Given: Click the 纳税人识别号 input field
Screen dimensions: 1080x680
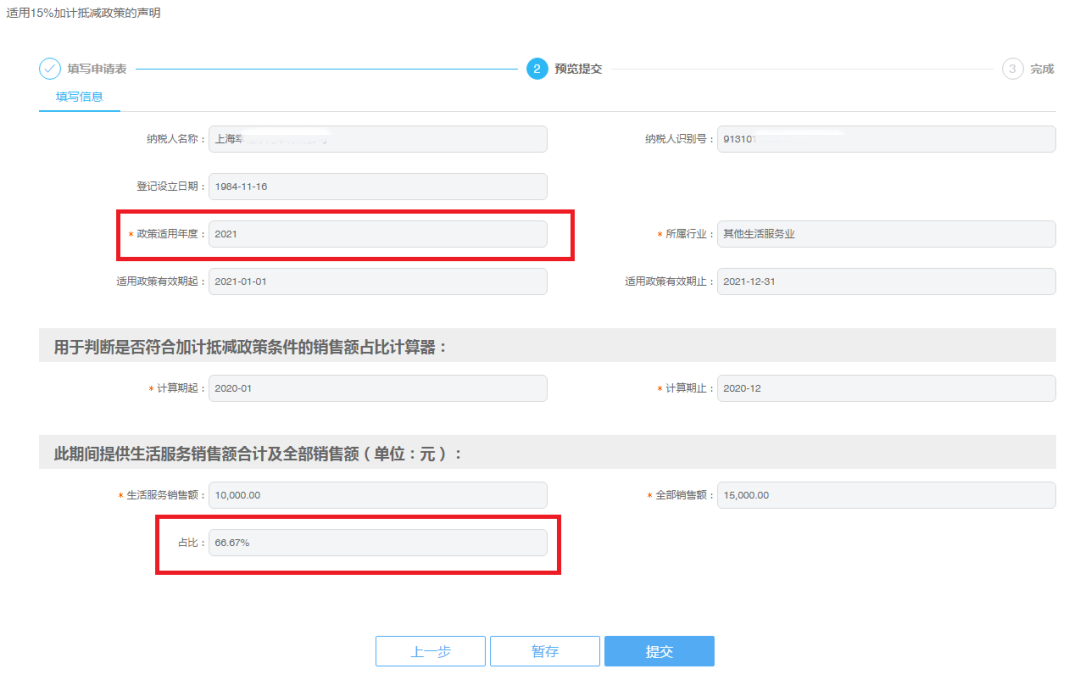Looking at the screenshot, I should (x=886, y=139).
